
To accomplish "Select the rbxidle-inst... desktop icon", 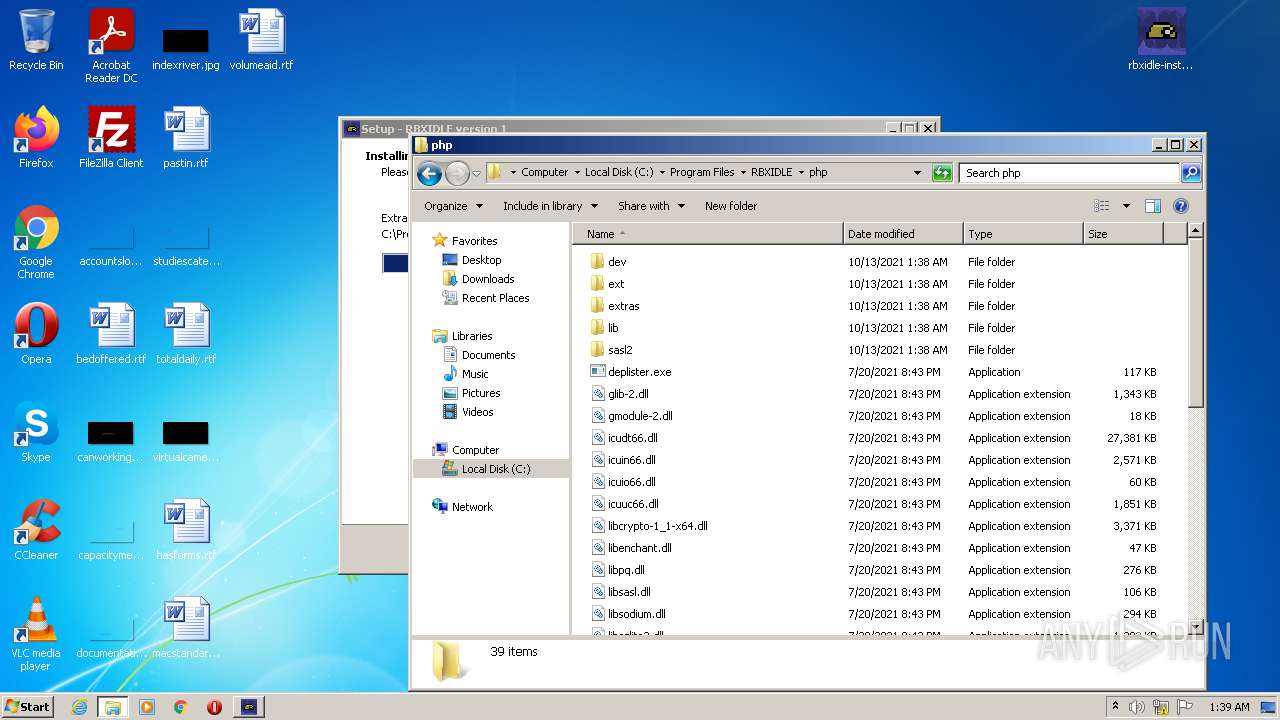I will (1161, 41).
